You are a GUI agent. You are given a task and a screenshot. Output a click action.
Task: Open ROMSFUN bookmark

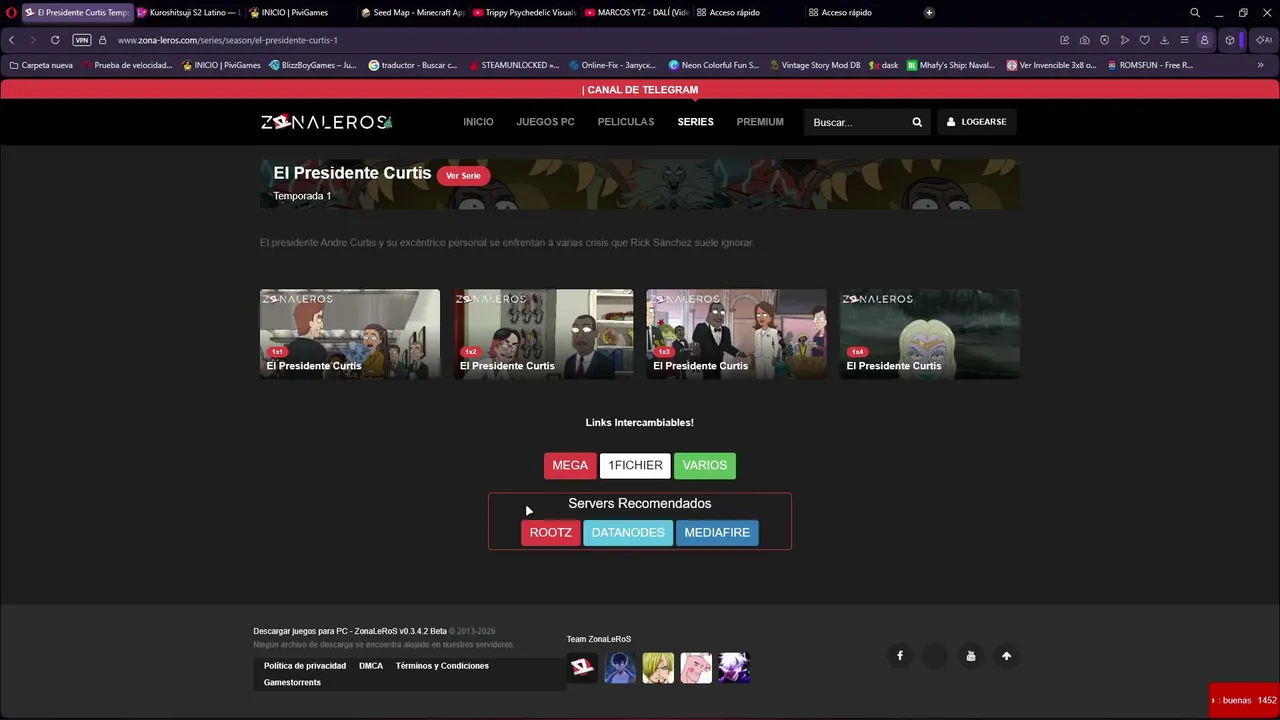tap(1150, 65)
